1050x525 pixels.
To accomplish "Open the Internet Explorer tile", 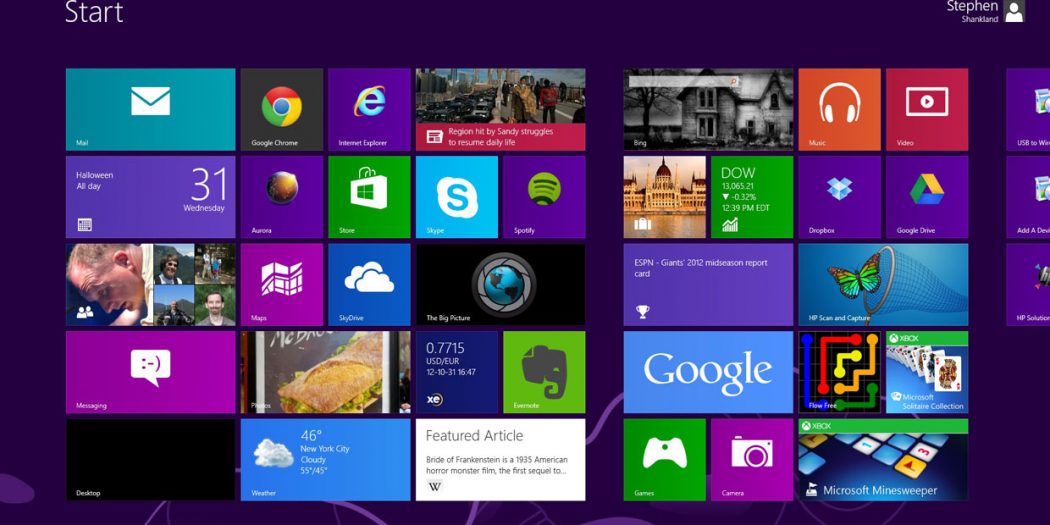I will pos(369,109).
